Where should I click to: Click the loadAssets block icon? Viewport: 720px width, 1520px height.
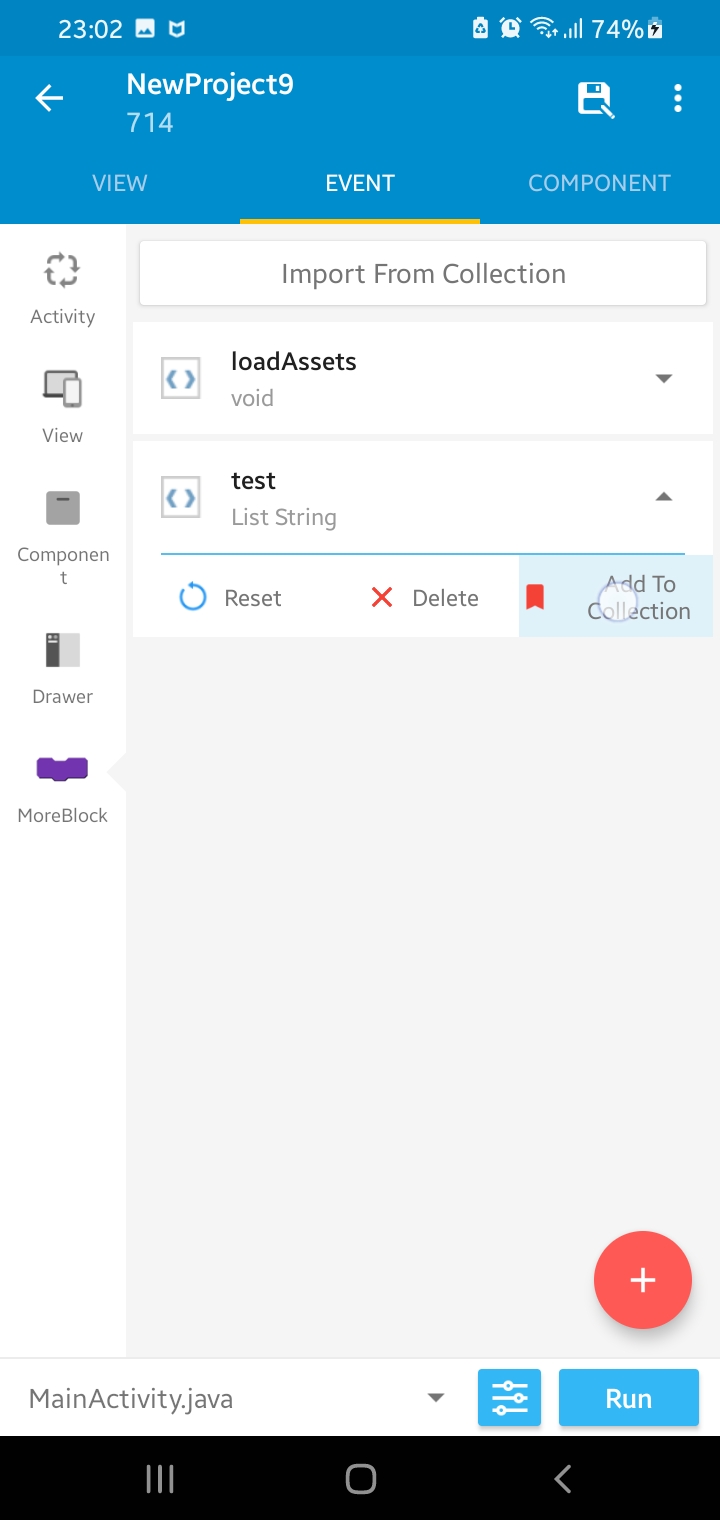pyautogui.click(x=180, y=378)
